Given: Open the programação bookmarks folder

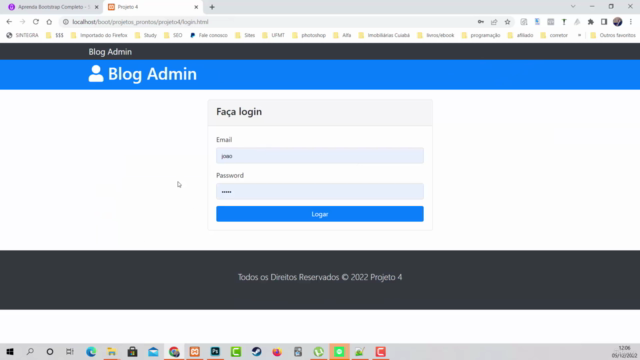Looking at the screenshot, I should click(x=481, y=36).
